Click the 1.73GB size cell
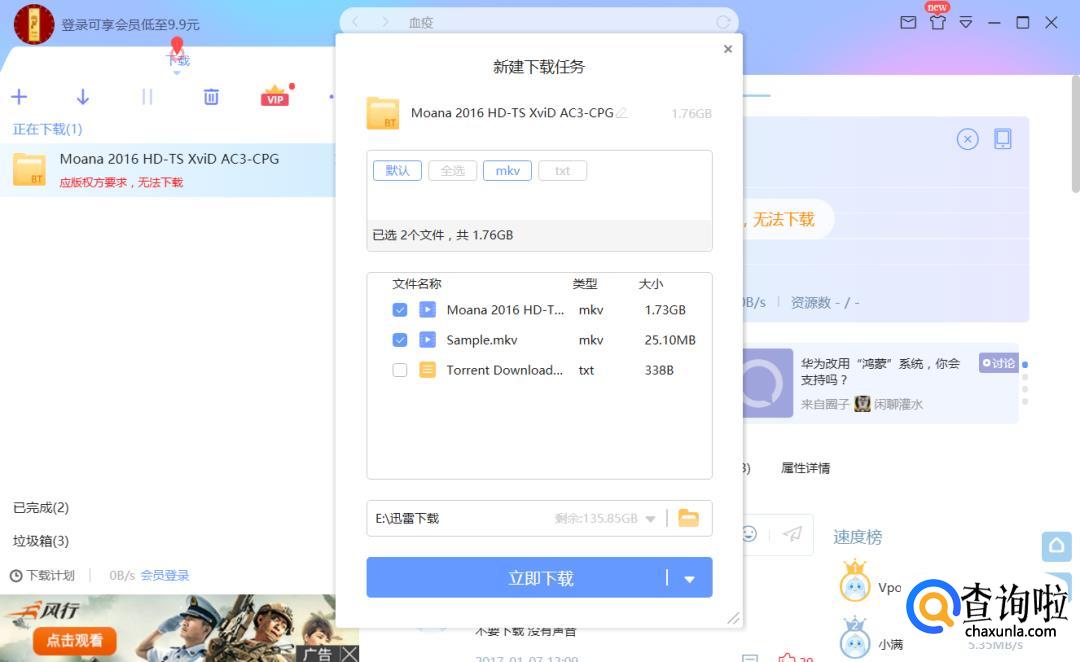 (665, 310)
